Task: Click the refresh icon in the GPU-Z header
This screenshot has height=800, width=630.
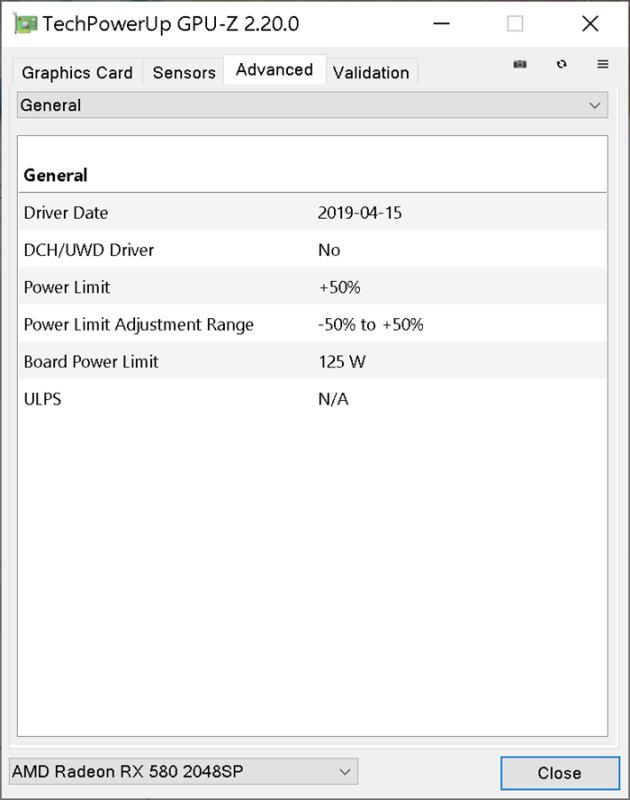Action: (x=562, y=64)
